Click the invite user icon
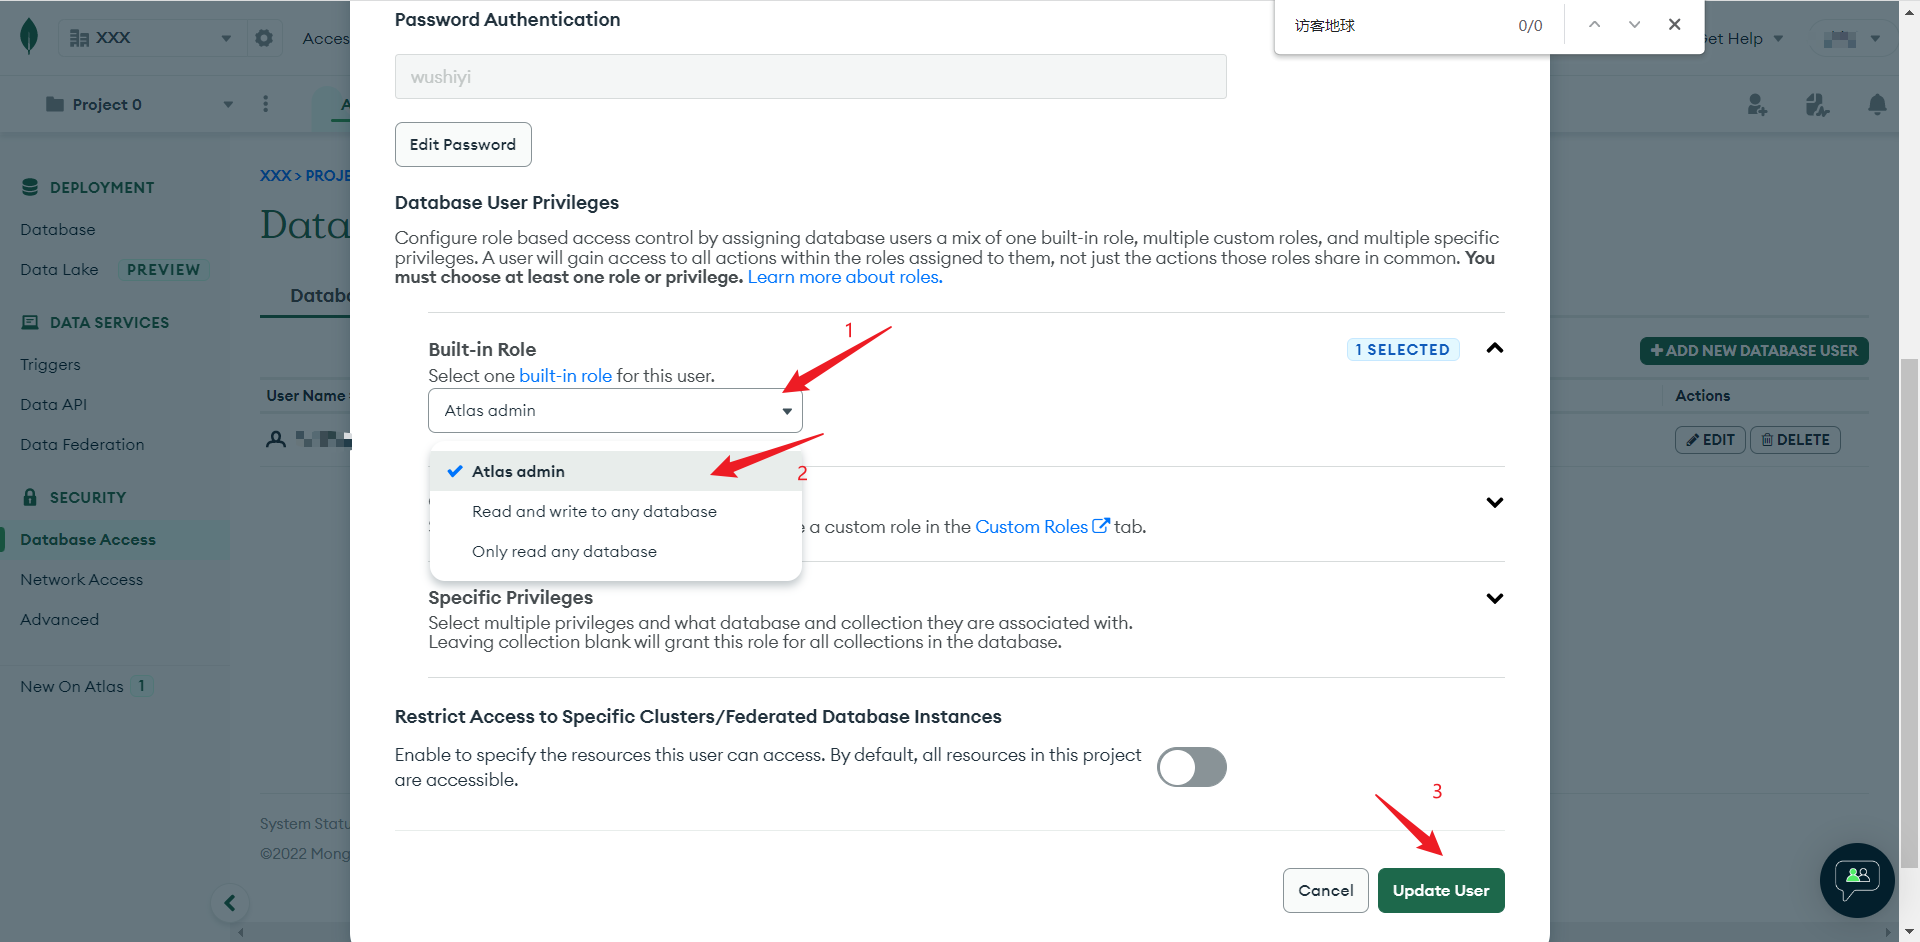This screenshot has height=942, width=1920. click(1757, 105)
